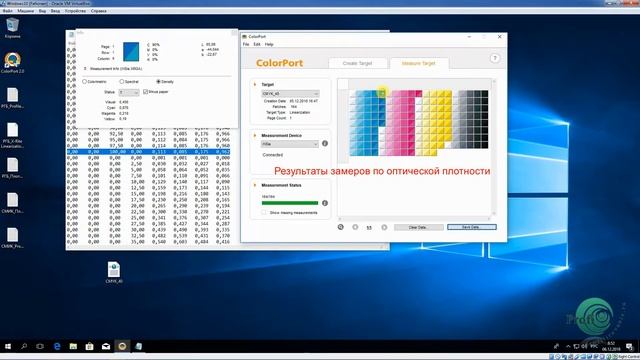
Task: Open VirtualBox Справка menu
Action: (98, 11)
